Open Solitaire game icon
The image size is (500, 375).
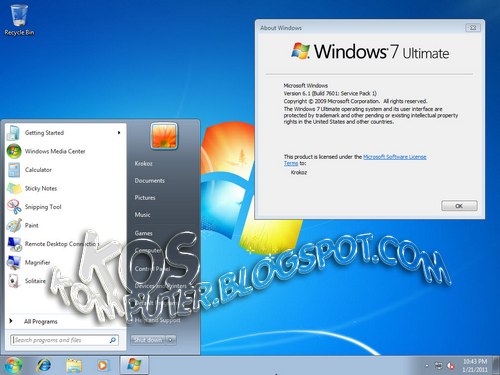(x=14, y=281)
